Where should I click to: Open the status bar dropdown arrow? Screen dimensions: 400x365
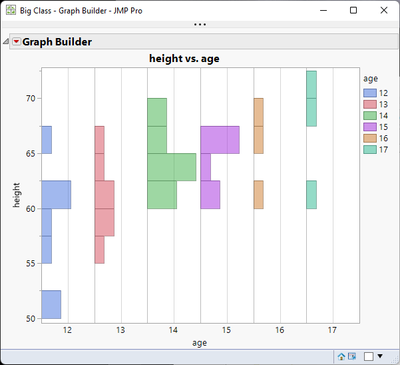[x=380, y=356]
